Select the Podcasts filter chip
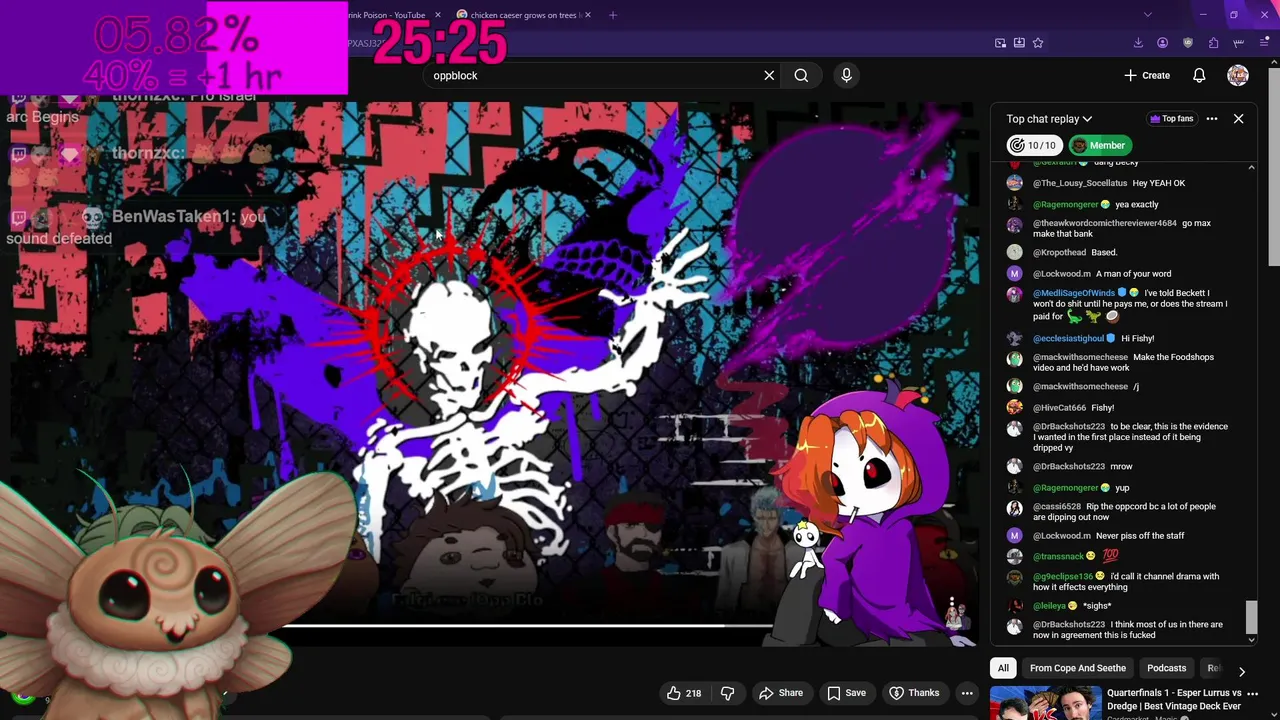Viewport: 1280px width, 720px height. [1166, 668]
